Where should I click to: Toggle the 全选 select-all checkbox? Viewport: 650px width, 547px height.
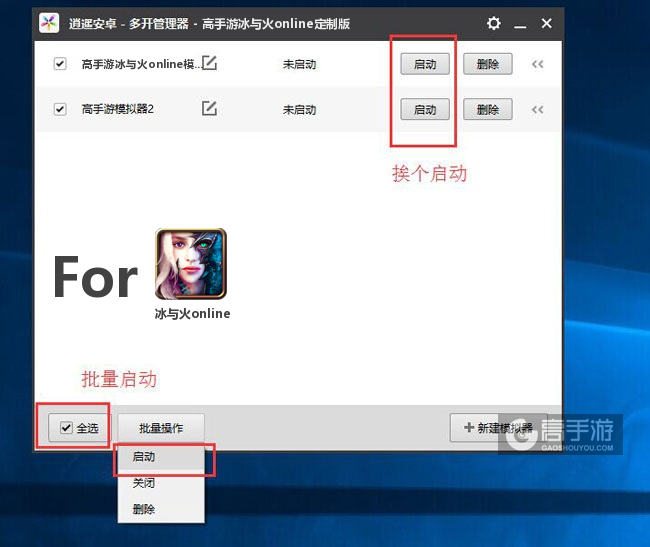(x=67, y=428)
